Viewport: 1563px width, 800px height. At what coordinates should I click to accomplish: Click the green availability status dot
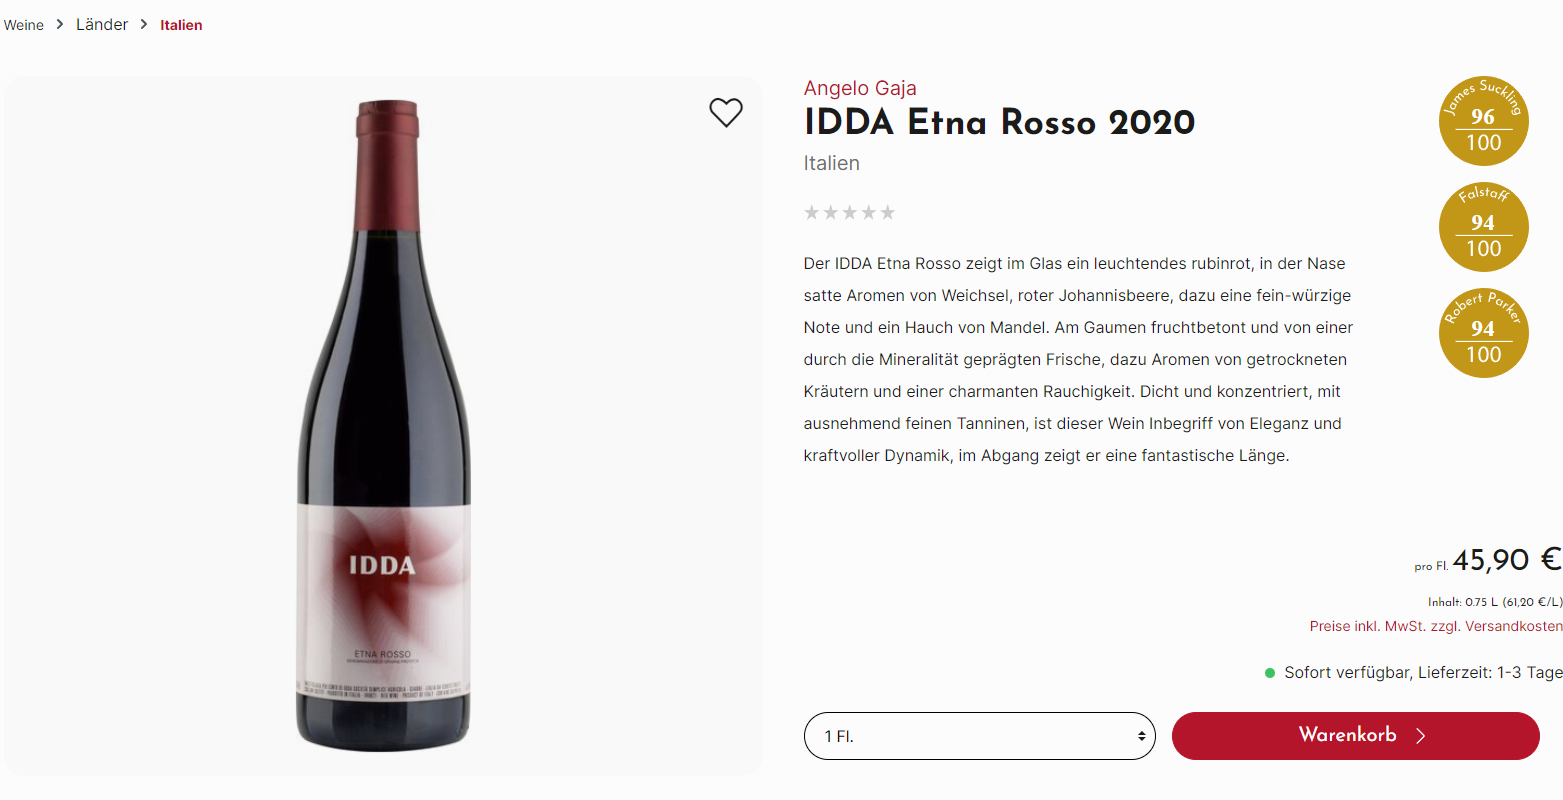pos(1271,673)
